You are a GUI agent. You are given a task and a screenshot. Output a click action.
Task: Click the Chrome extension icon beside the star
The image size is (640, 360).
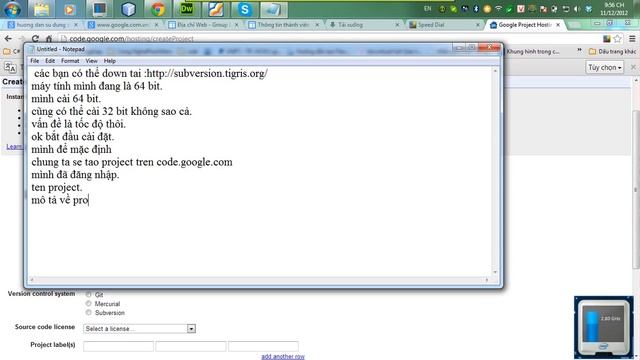coord(607,39)
